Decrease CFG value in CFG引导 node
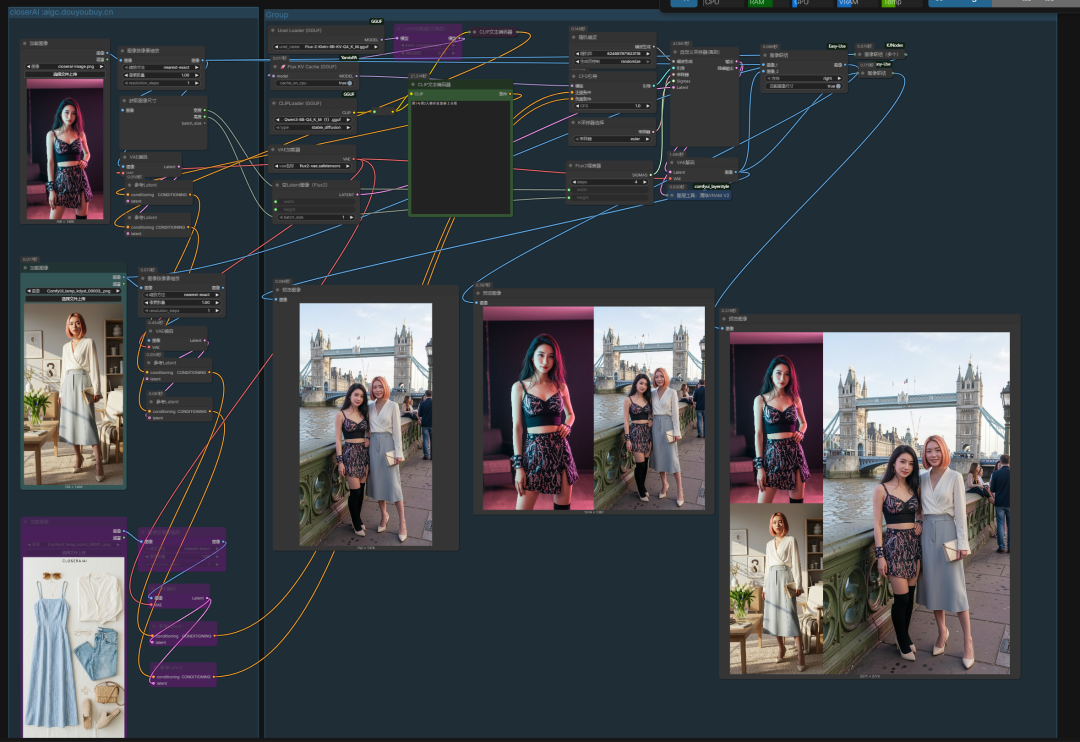This screenshot has width=1080, height=742. click(578, 106)
